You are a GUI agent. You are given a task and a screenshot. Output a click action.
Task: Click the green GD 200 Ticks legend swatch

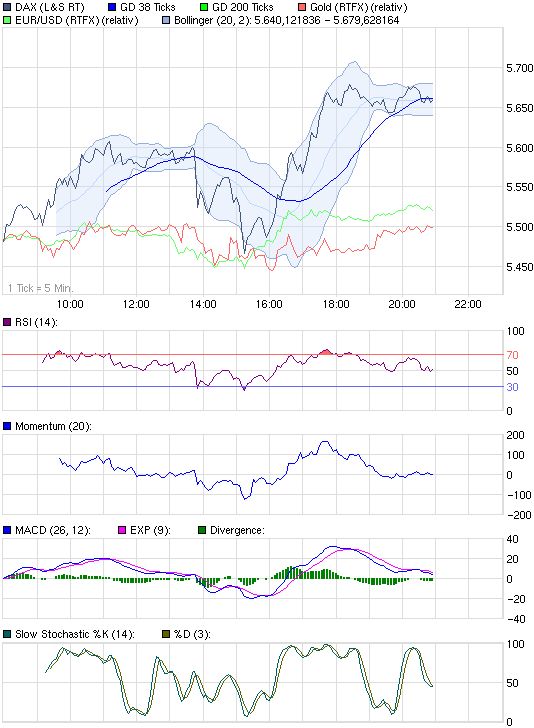[204, 7]
